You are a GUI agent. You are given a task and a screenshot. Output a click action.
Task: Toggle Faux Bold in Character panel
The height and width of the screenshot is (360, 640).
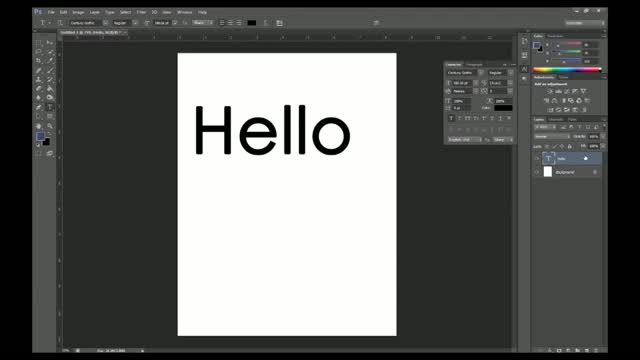pos(451,118)
